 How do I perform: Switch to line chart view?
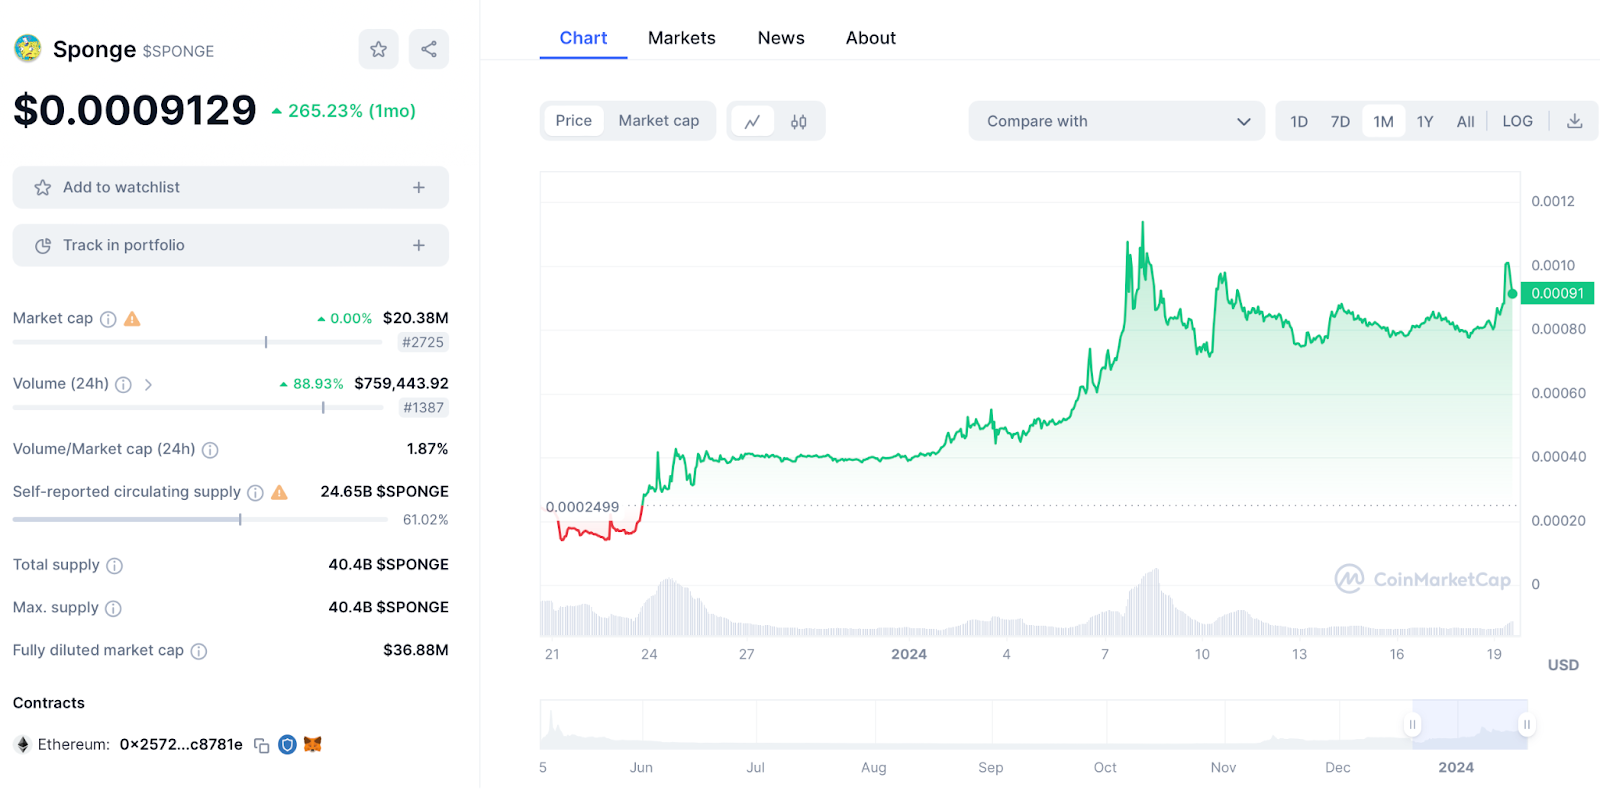(x=753, y=121)
